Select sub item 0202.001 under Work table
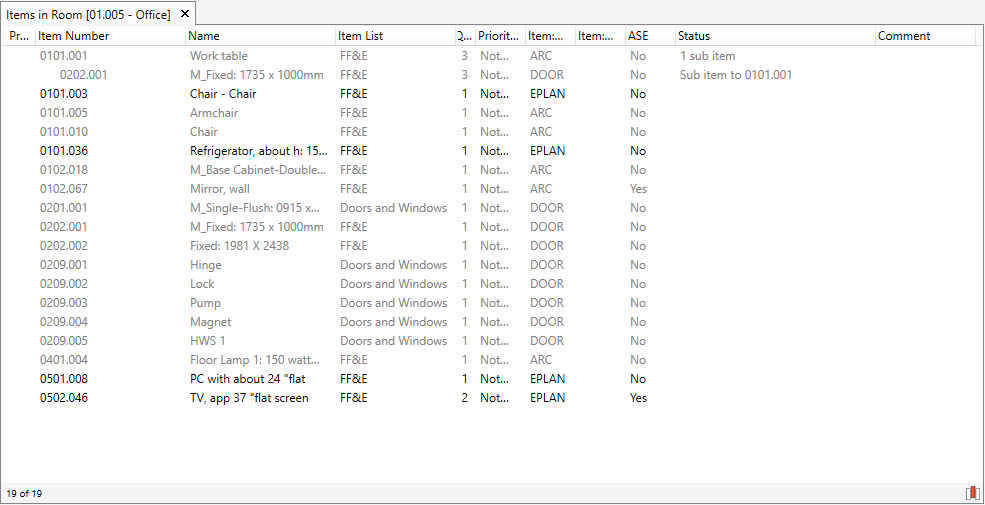This screenshot has height=505, width=985. [84, 75]
